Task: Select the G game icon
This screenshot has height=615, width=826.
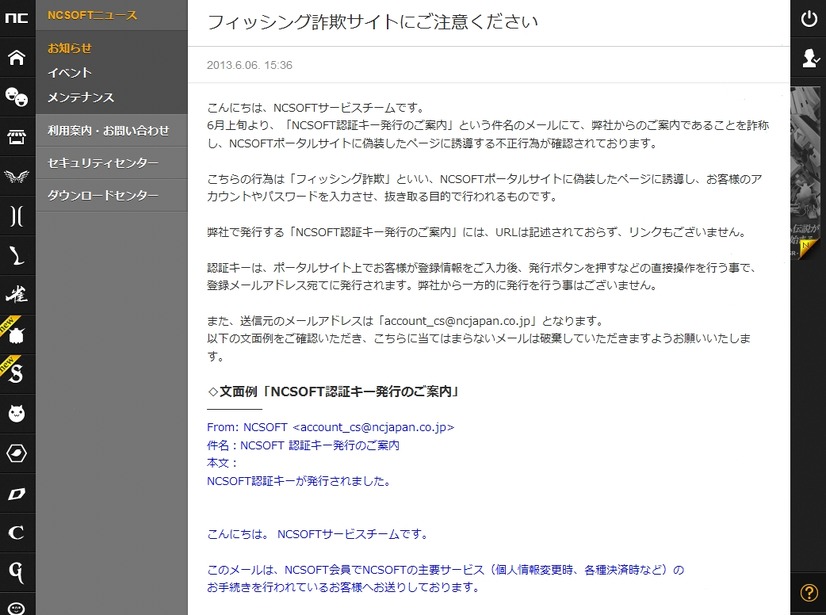Action: coord(17,572)
